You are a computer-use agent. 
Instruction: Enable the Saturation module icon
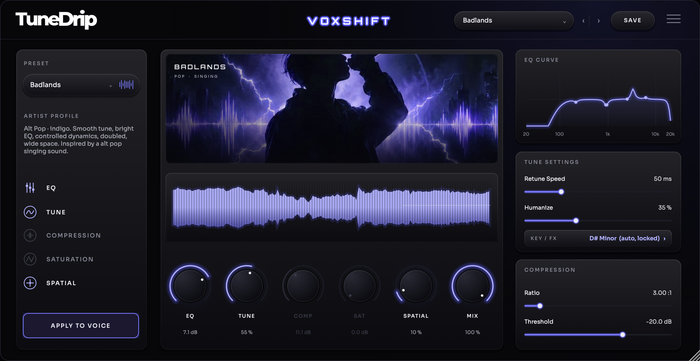(30, 259)
